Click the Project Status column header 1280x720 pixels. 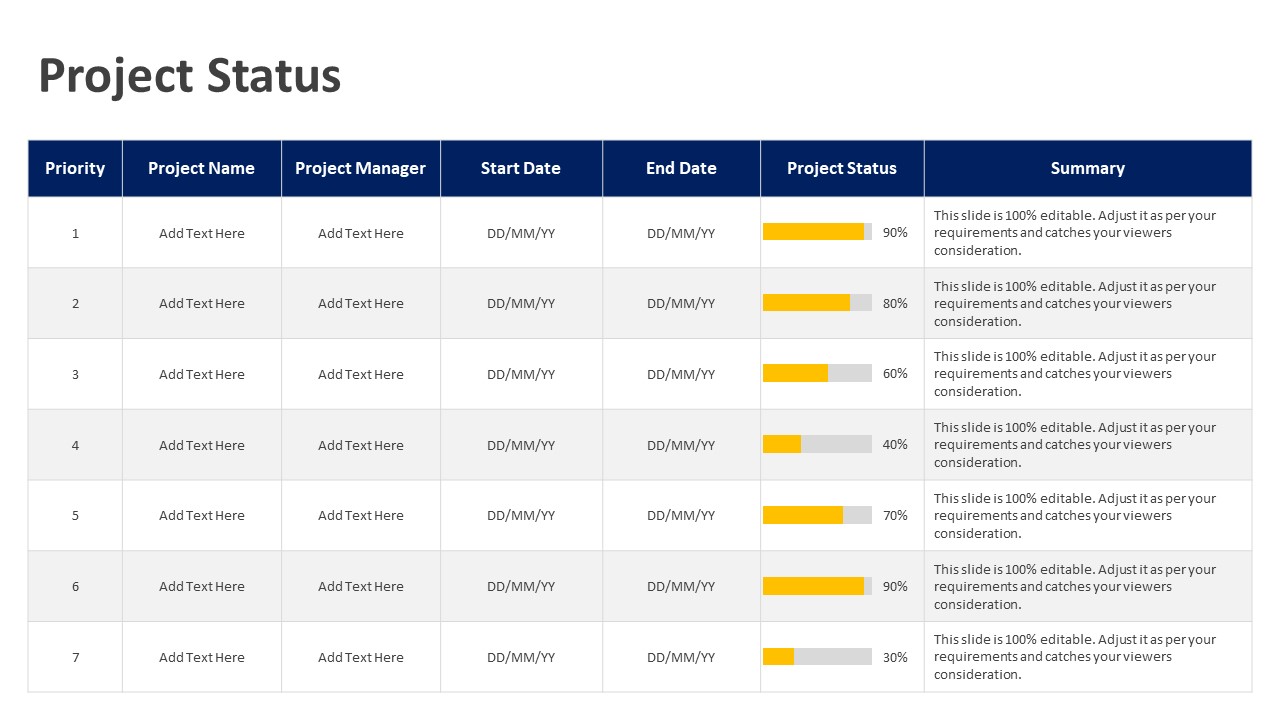842,168
